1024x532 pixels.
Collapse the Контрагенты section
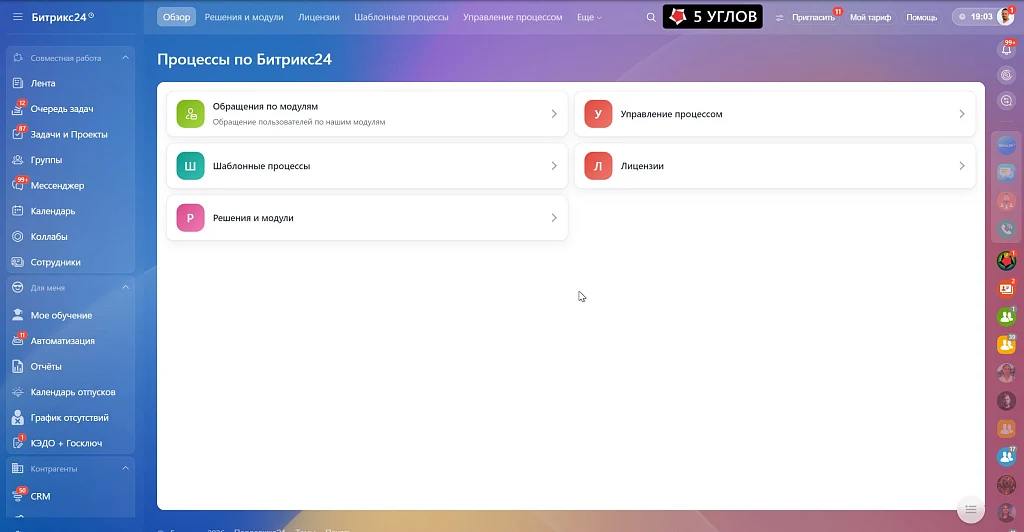[125, 468]
